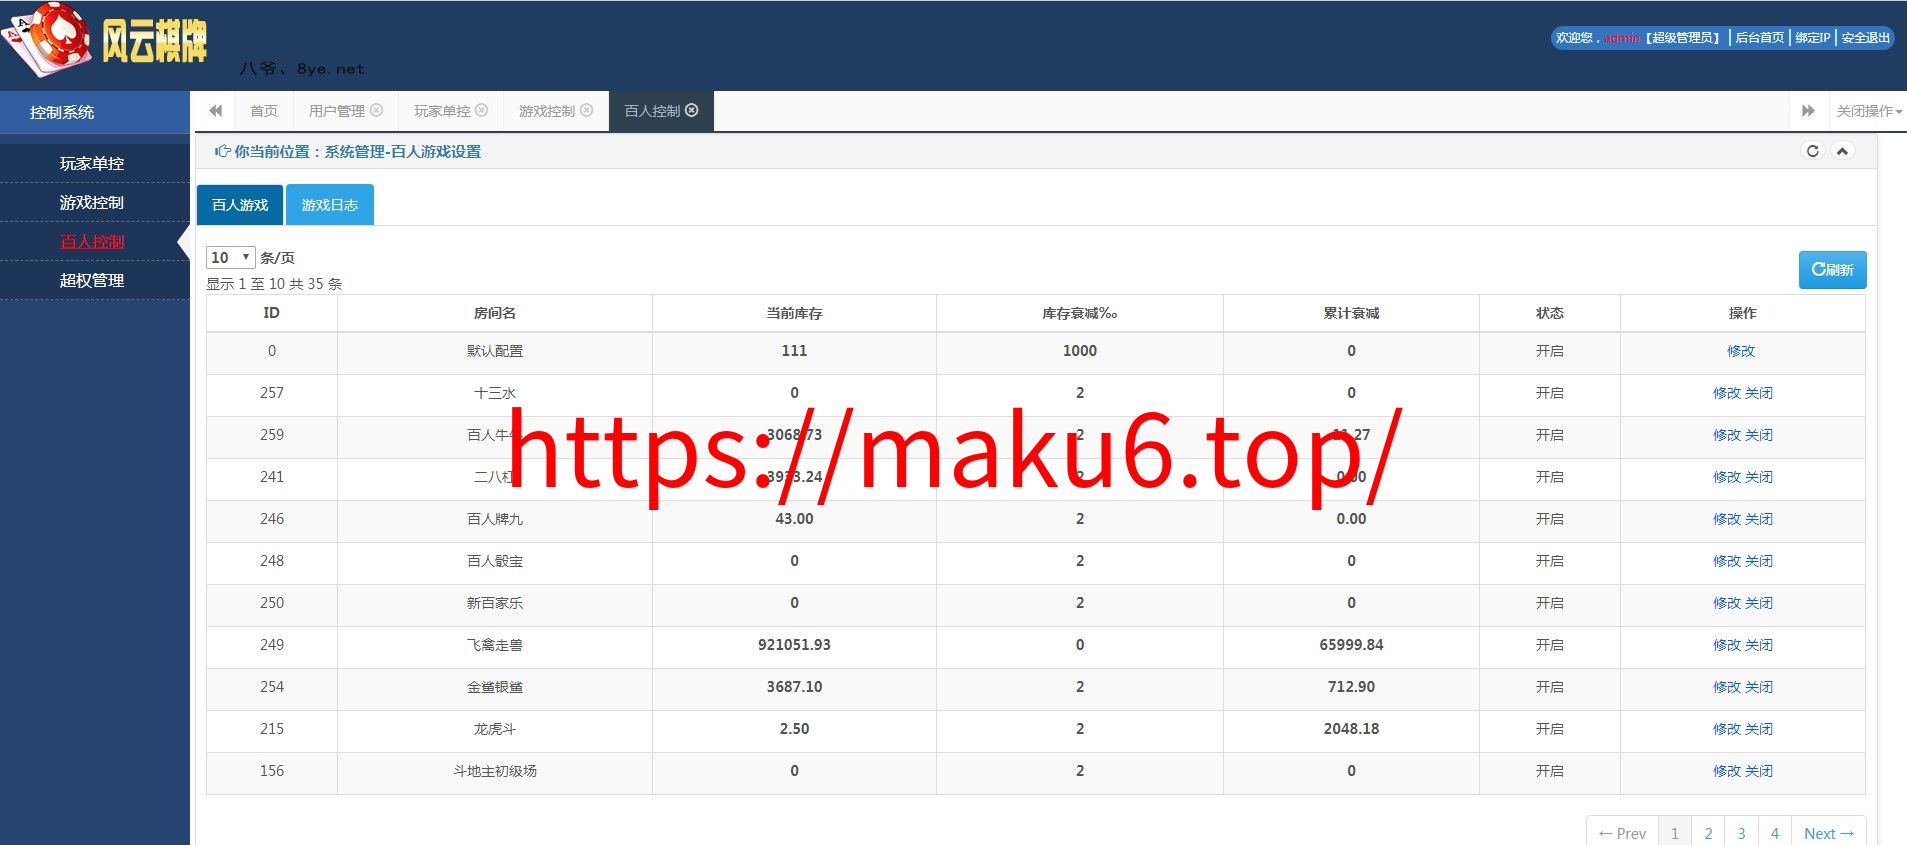1907x845 pixels.
Task: Click 关闭 for the 飞禽走兽 row
Action: click(x=1759, y=645)
